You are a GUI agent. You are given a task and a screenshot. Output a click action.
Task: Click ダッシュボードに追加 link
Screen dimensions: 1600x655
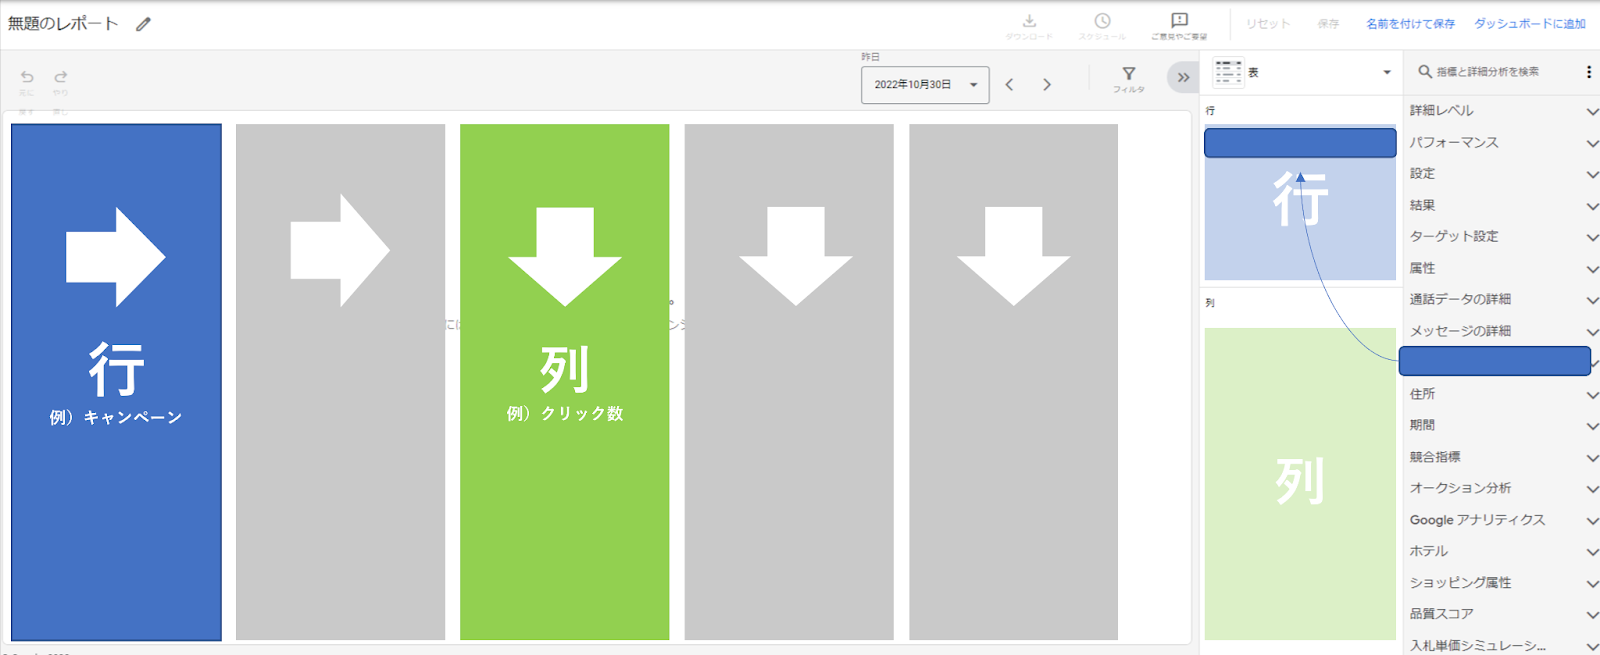(x=1529, y=24)
